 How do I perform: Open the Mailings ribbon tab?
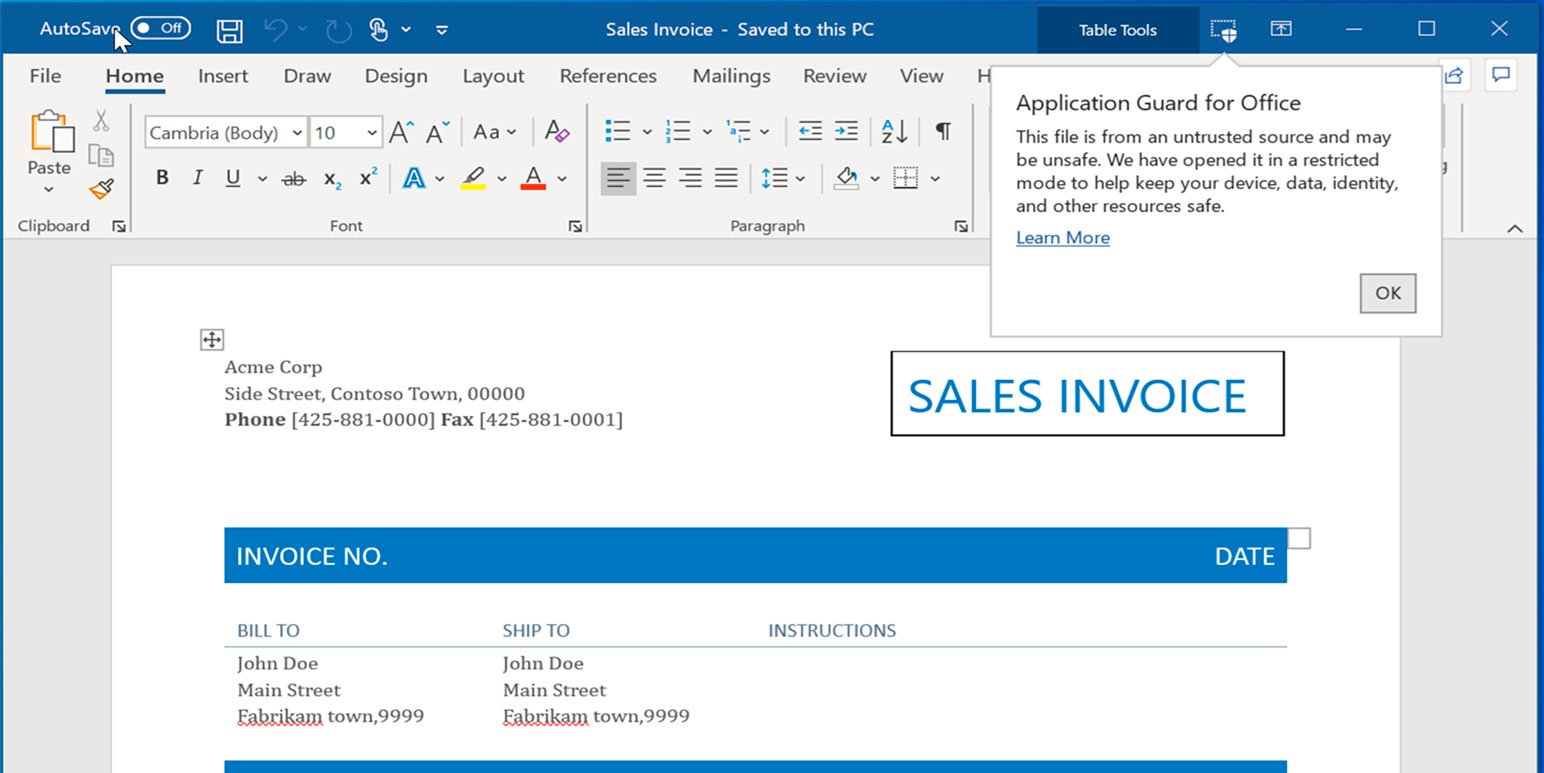[x=731, y=76]
